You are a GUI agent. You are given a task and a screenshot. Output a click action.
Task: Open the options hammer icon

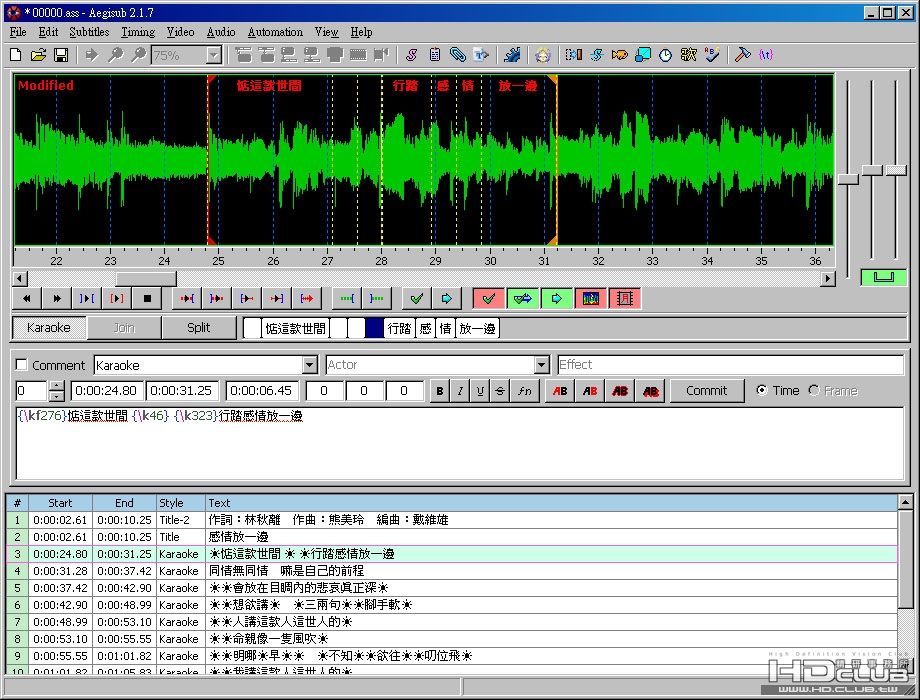click(x=742, y=55)
